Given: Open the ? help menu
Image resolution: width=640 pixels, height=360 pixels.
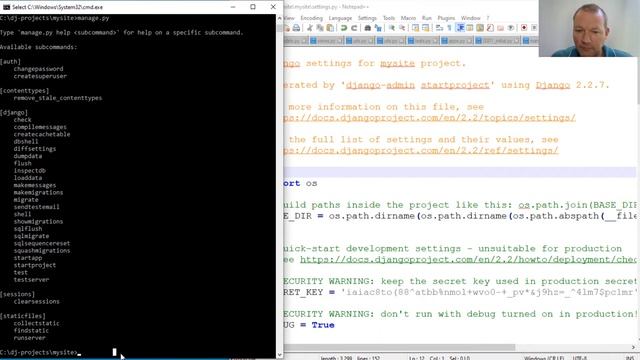Looking at the screenshot, I should (488, 18).
